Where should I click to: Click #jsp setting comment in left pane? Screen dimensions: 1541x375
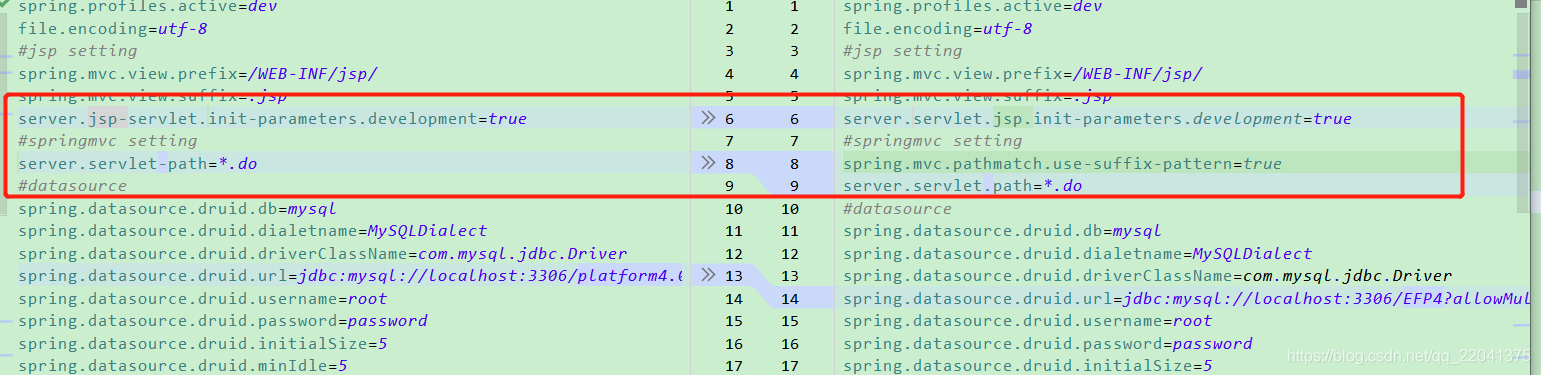[x=77, y=51]
